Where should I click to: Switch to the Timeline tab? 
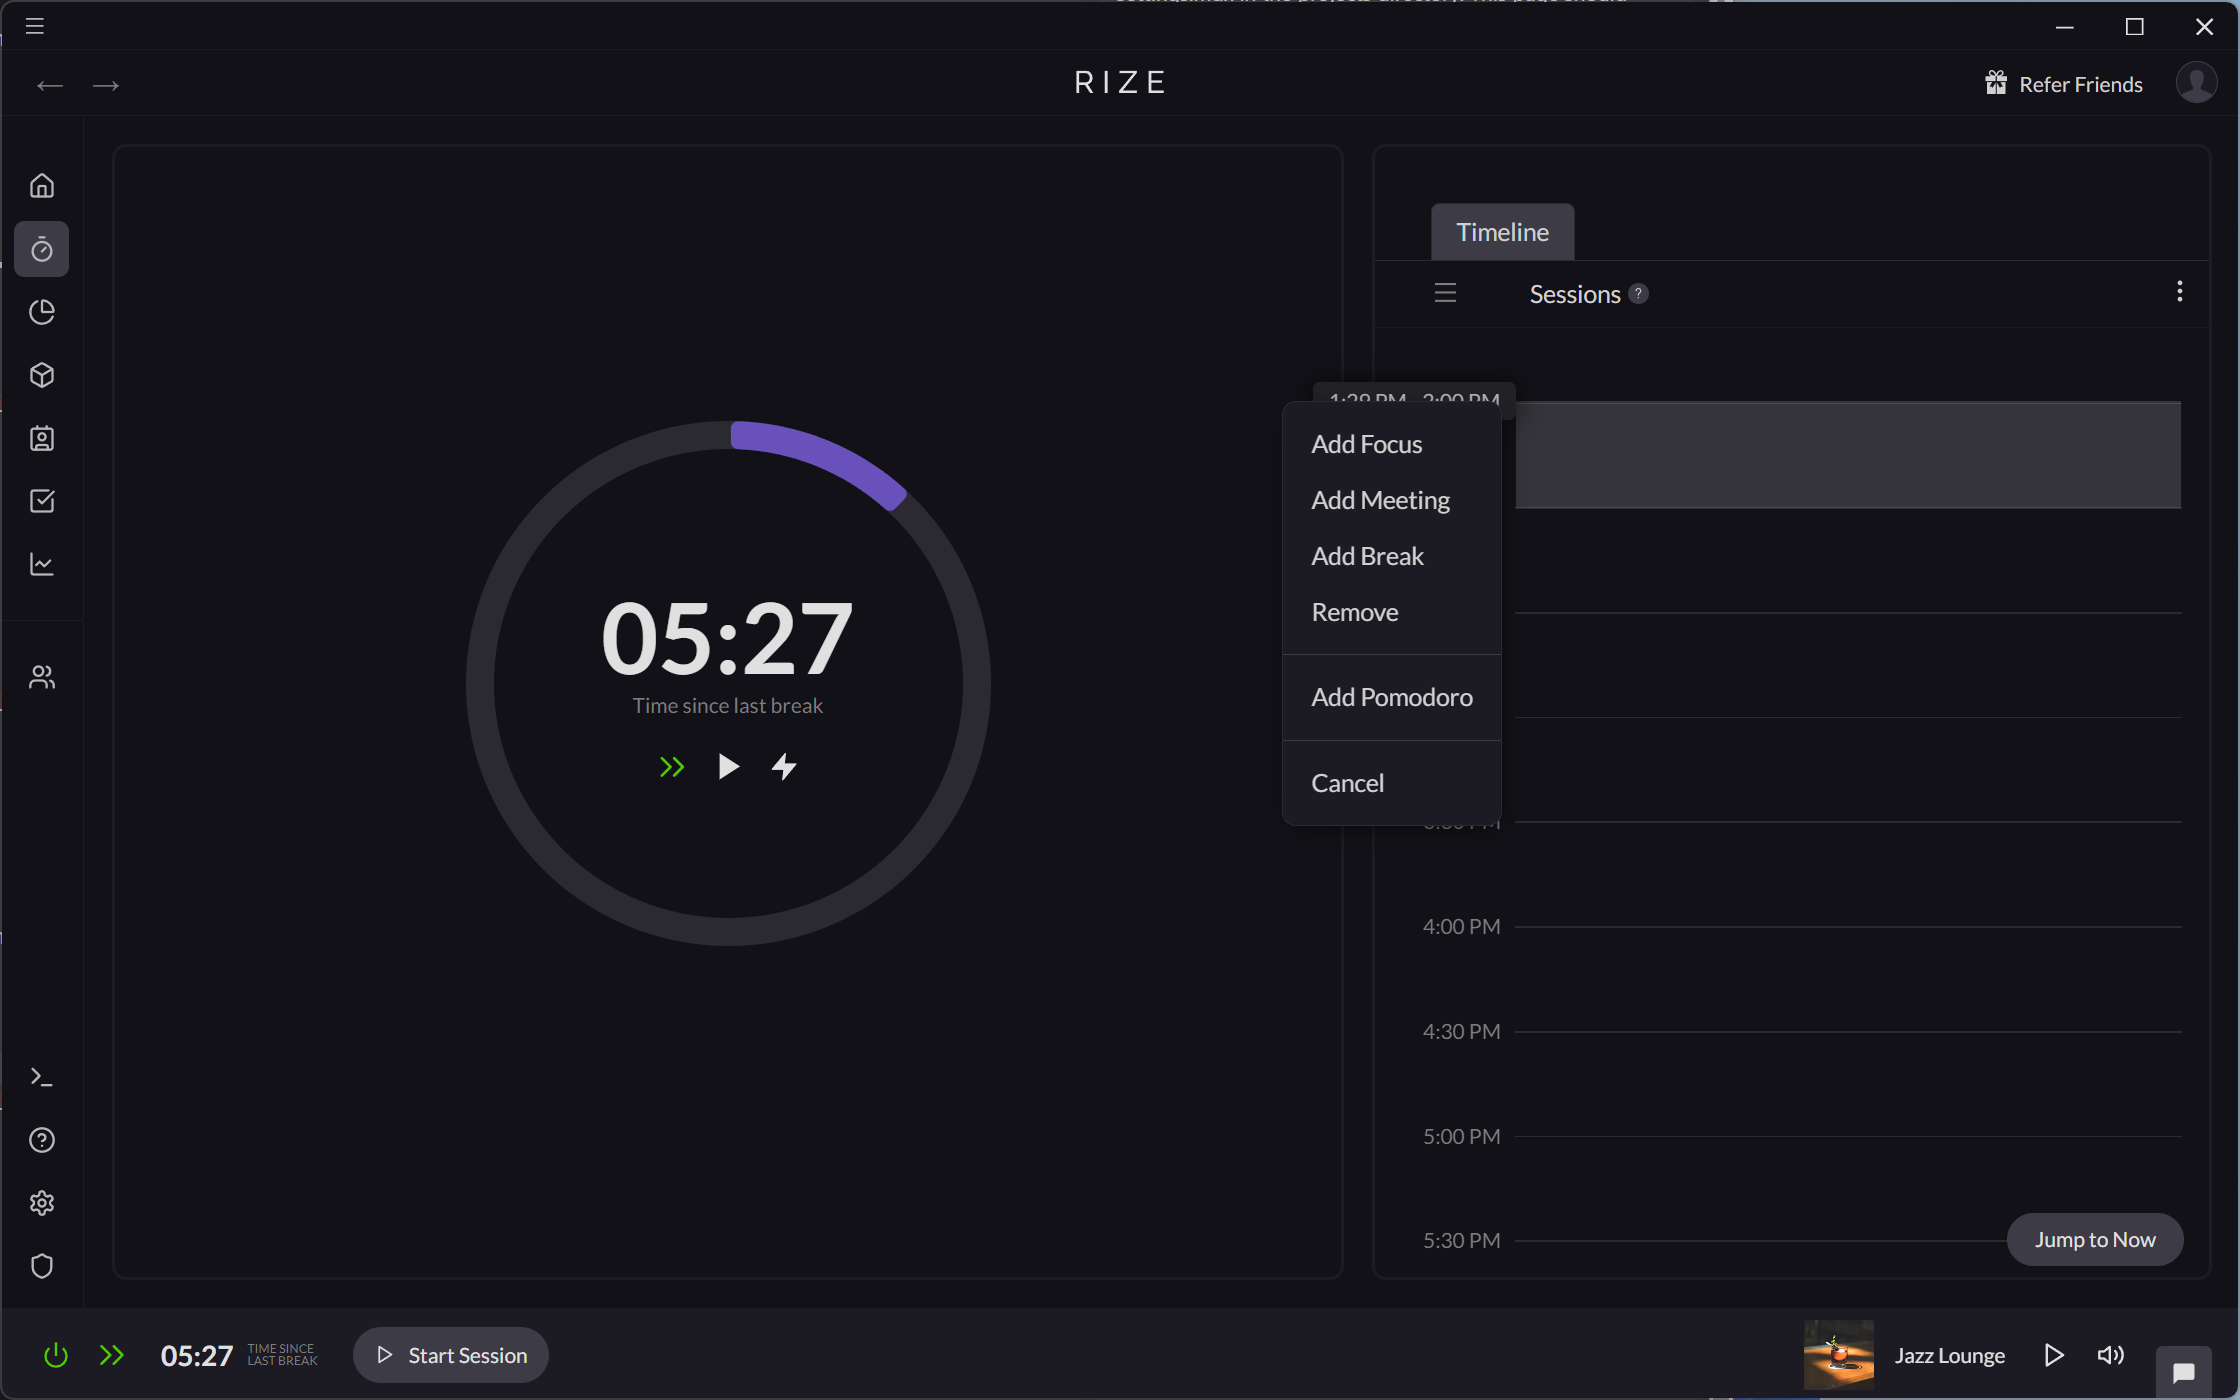pyautogui.click(x=1502, y=231)
